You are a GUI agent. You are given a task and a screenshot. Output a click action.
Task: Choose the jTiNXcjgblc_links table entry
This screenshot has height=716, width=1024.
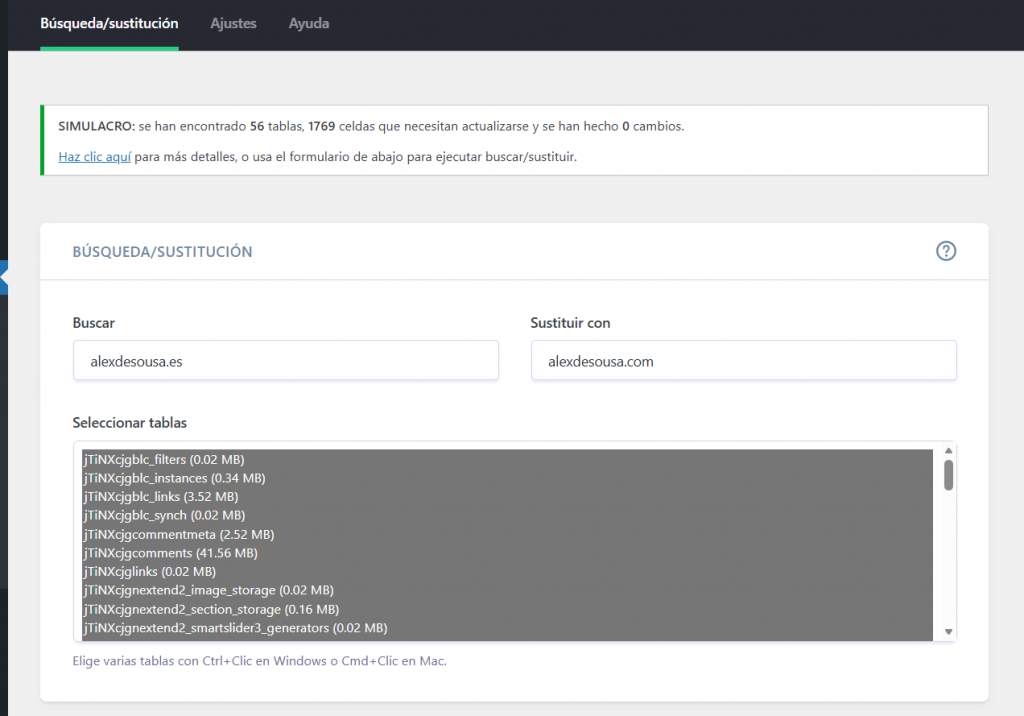click(160, 497)
